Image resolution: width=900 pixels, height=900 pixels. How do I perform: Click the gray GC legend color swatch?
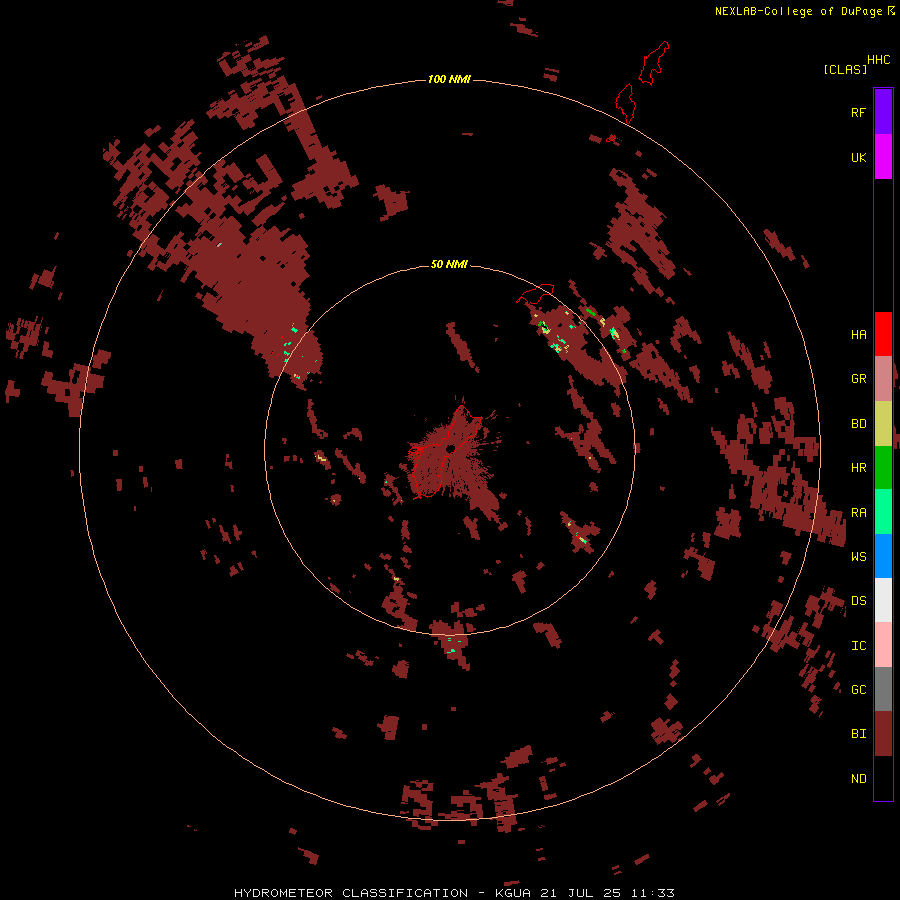click(883, 689)
